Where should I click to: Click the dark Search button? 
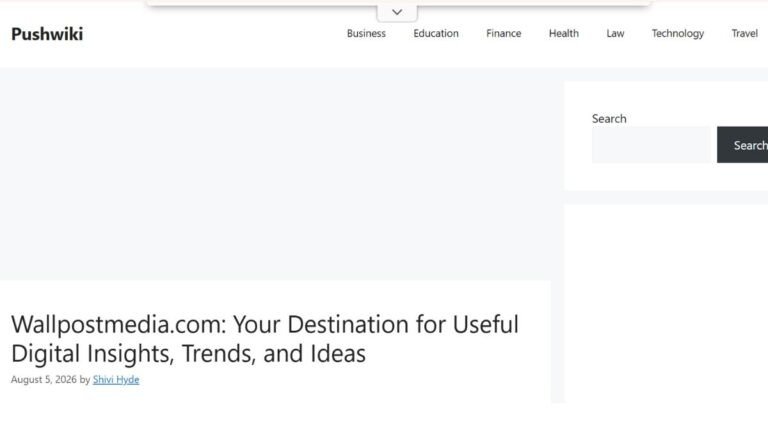(x=743, y=145)
